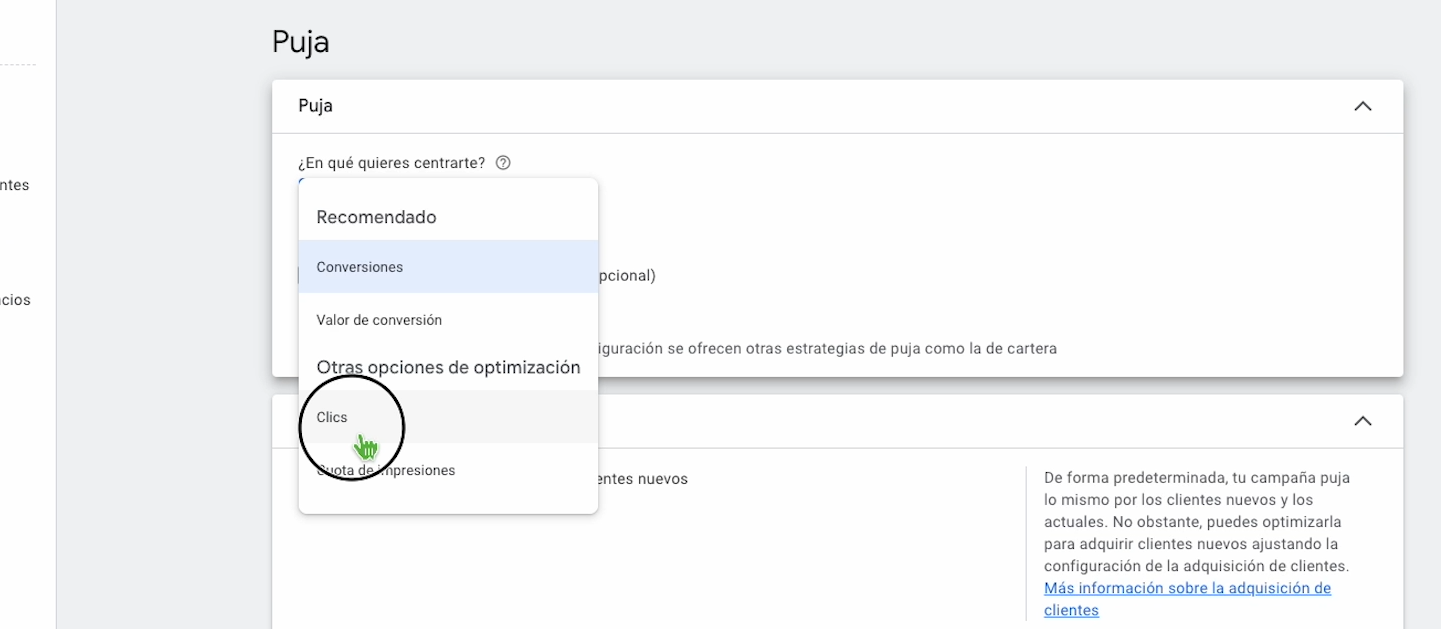Select Conversiones from the dropdown list
The width and height of the screenshot is (1441, 629).
tap(360, 267)
